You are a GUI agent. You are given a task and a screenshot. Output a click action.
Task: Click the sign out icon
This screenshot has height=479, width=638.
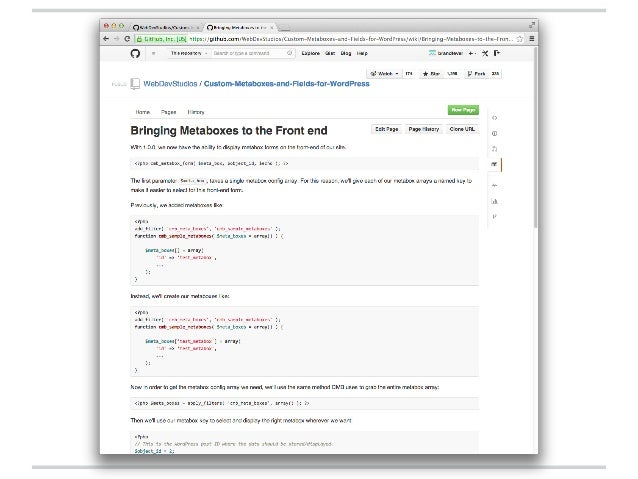(x=497, y=53)
